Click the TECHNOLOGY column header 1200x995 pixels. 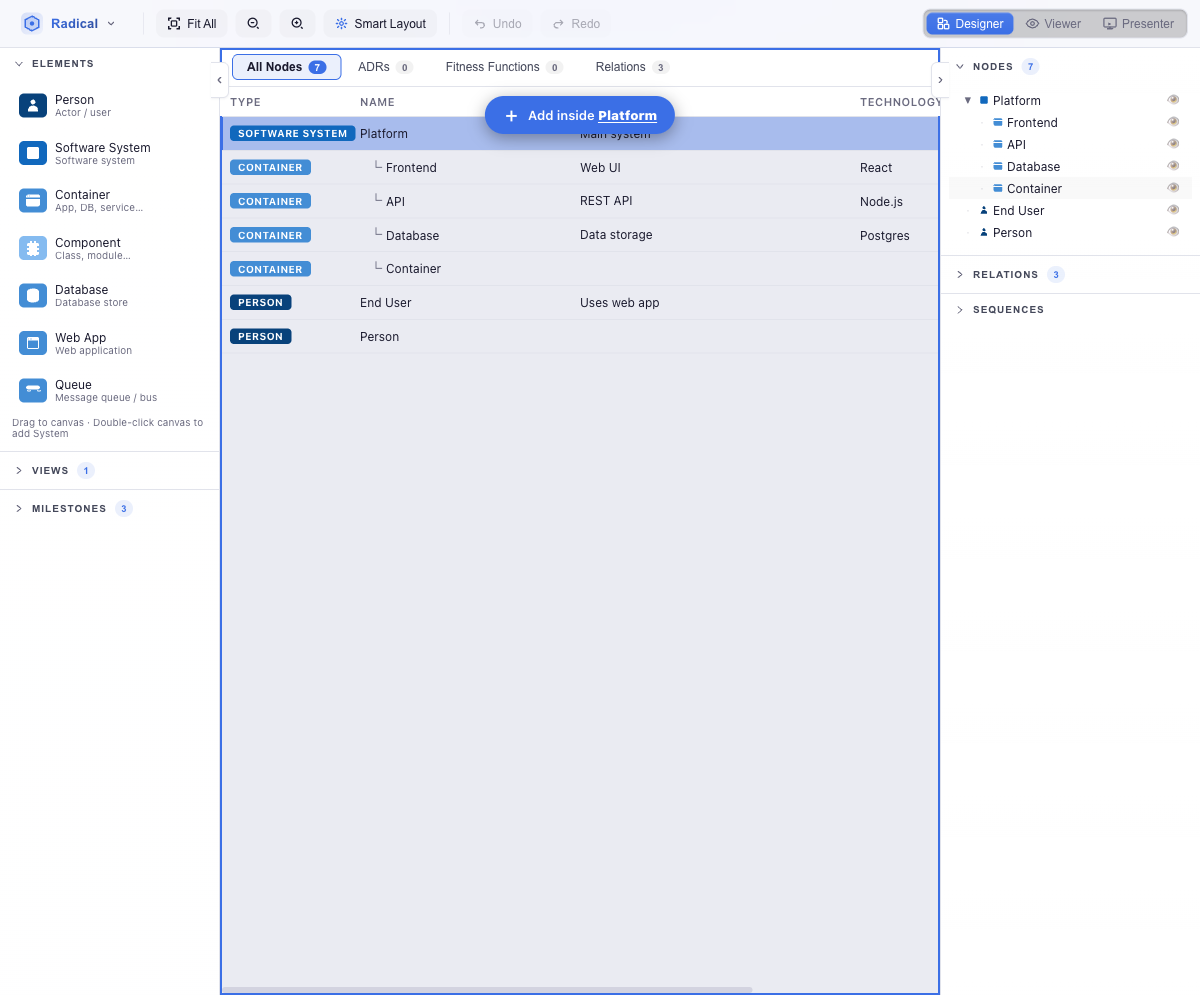899,102
